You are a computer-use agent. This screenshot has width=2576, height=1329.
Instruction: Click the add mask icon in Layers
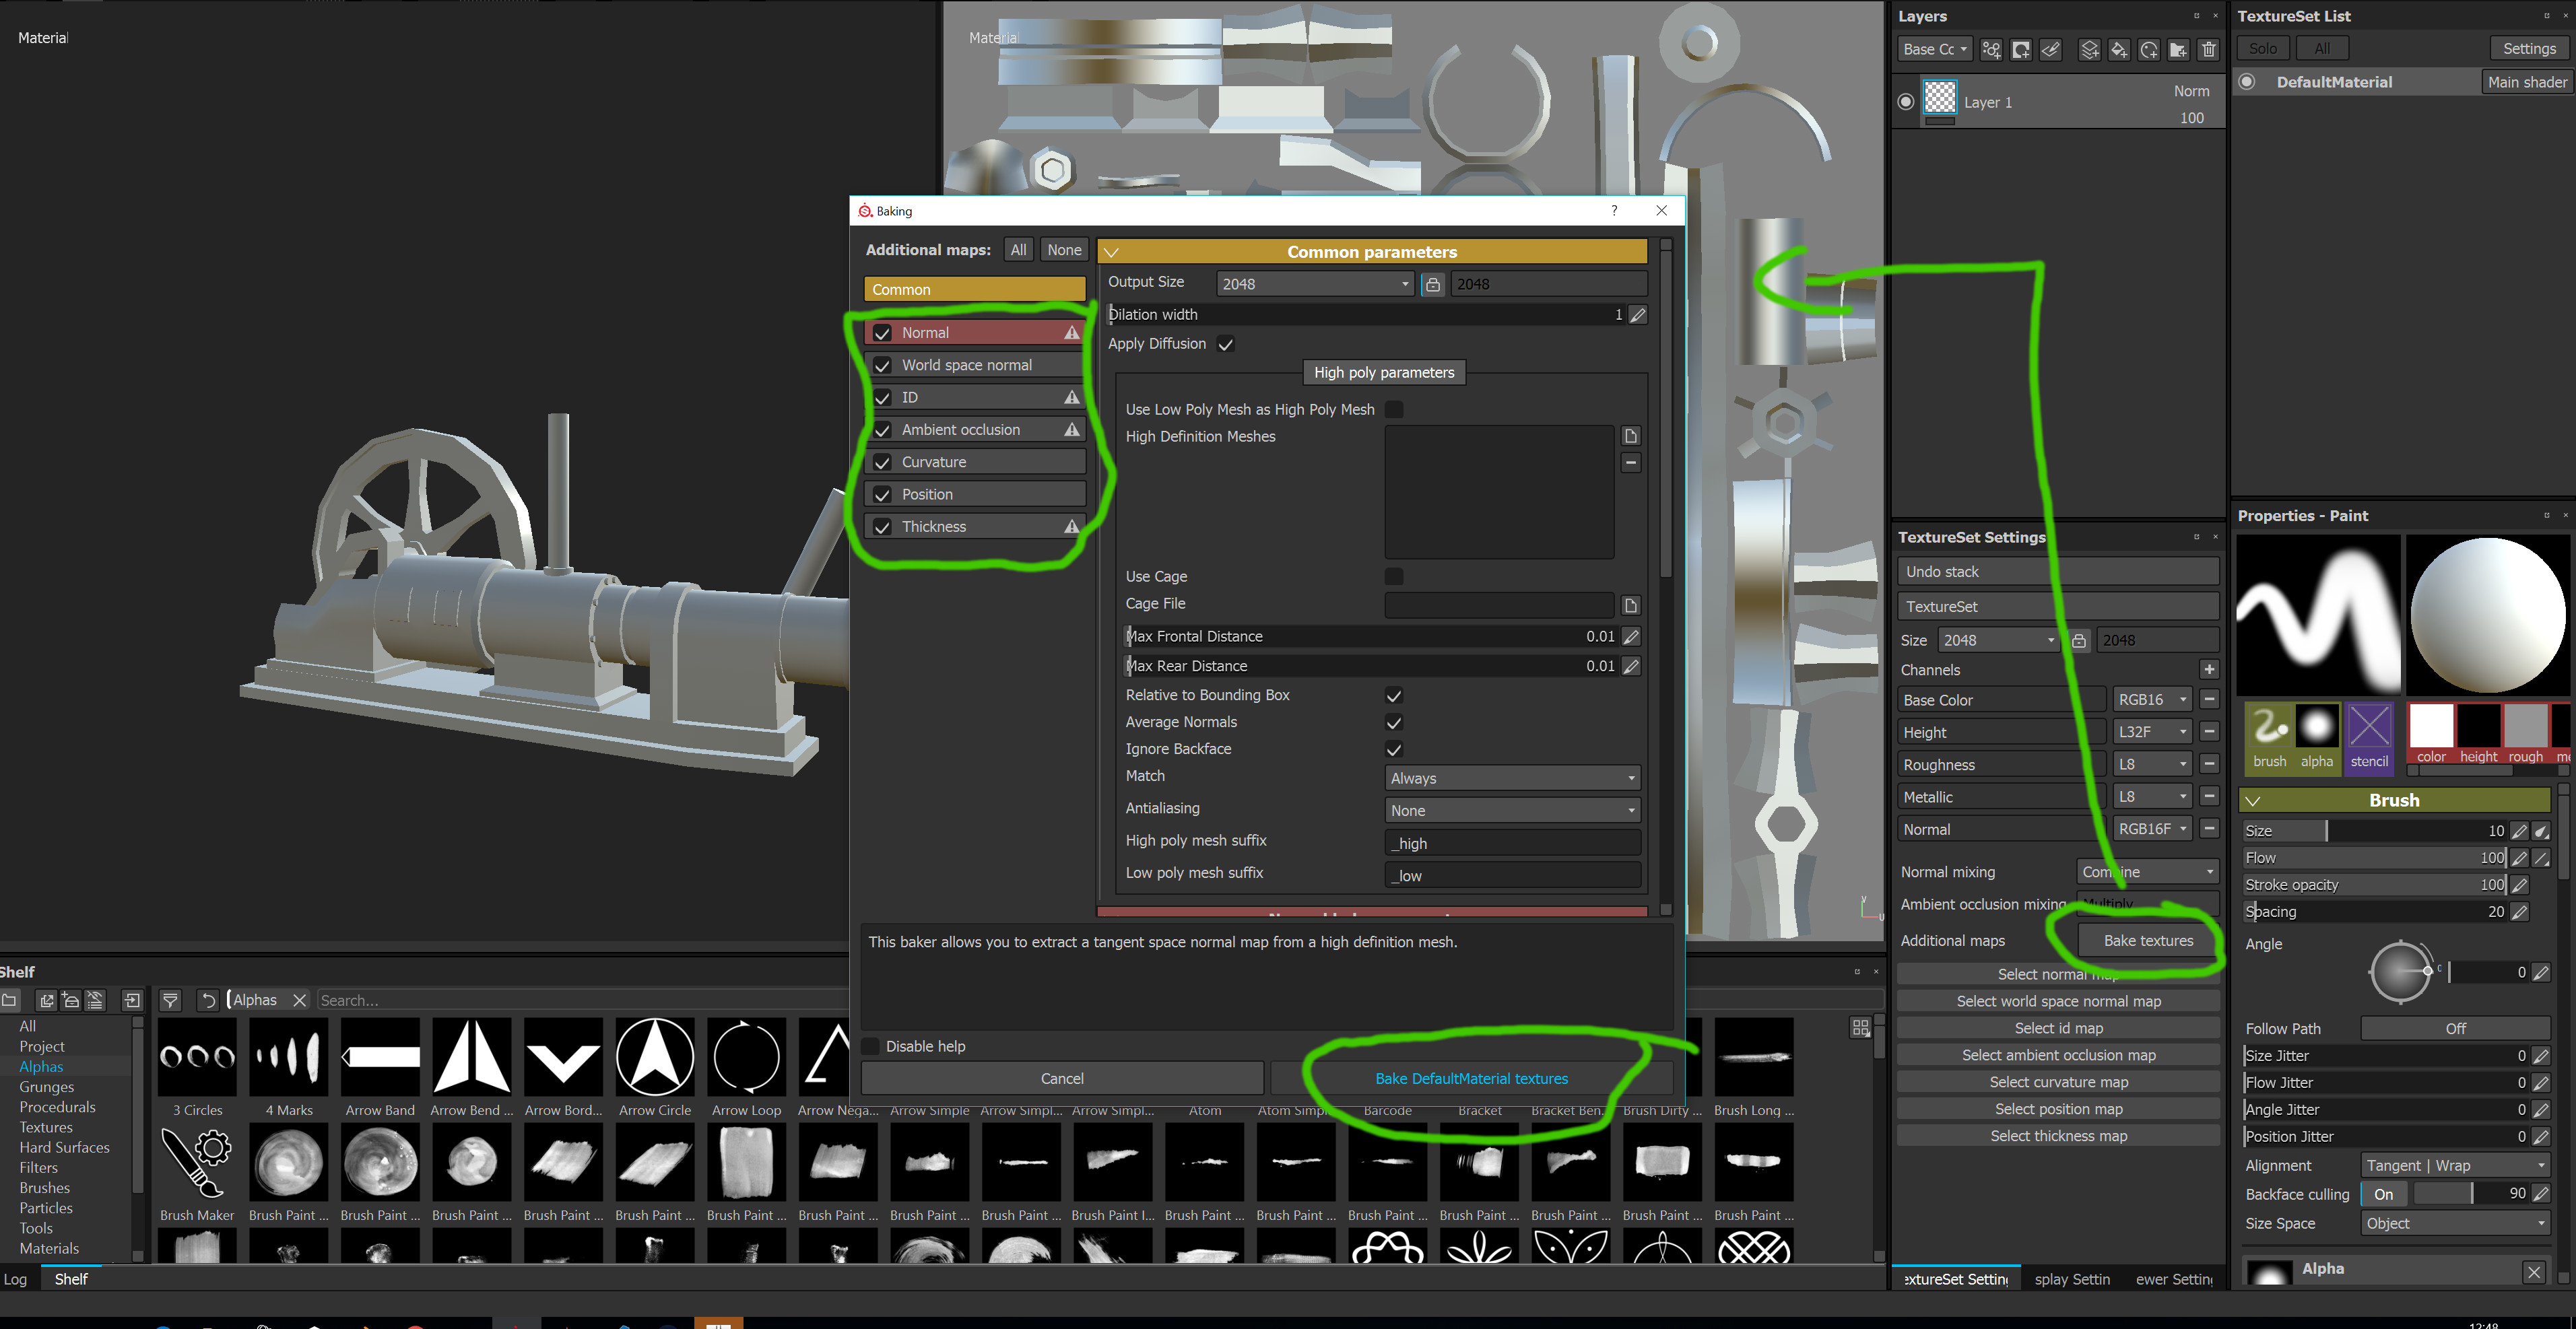2021,50
